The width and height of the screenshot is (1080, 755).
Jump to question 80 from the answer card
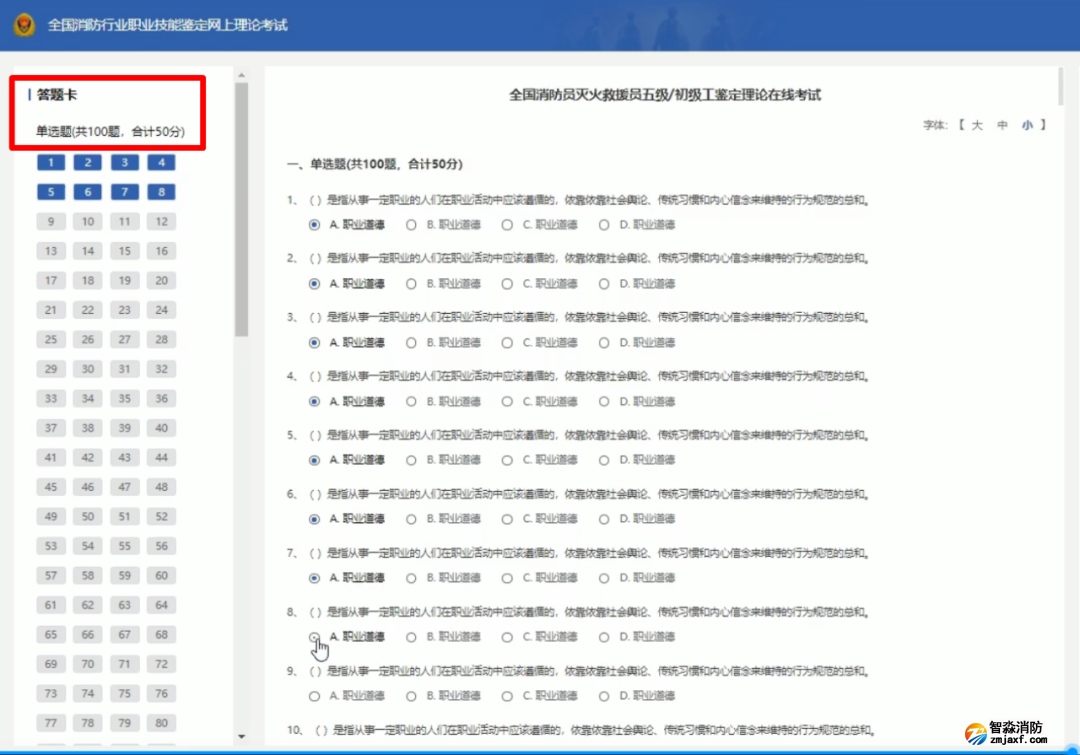(161, 723)
